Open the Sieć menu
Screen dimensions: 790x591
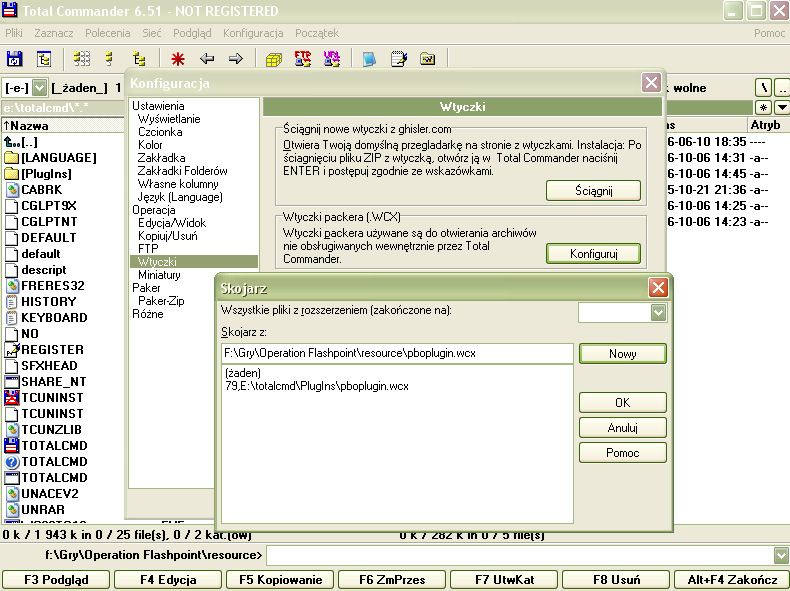pyautogui.click(x=152, y=33)
